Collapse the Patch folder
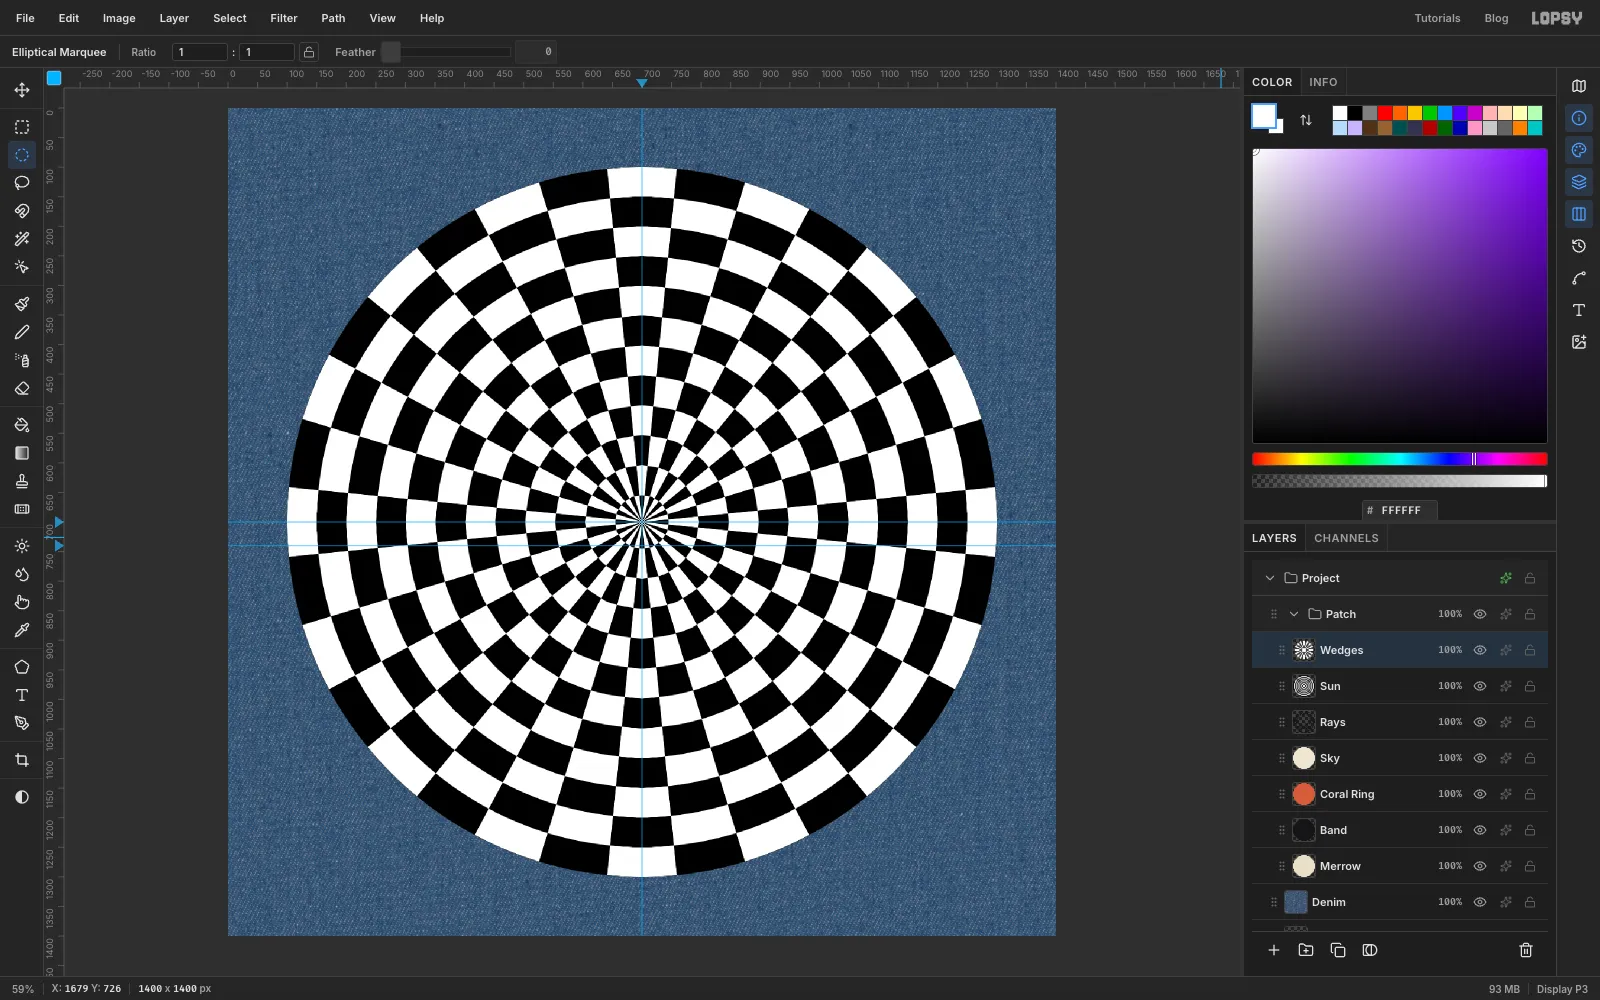 [1294, 614]
